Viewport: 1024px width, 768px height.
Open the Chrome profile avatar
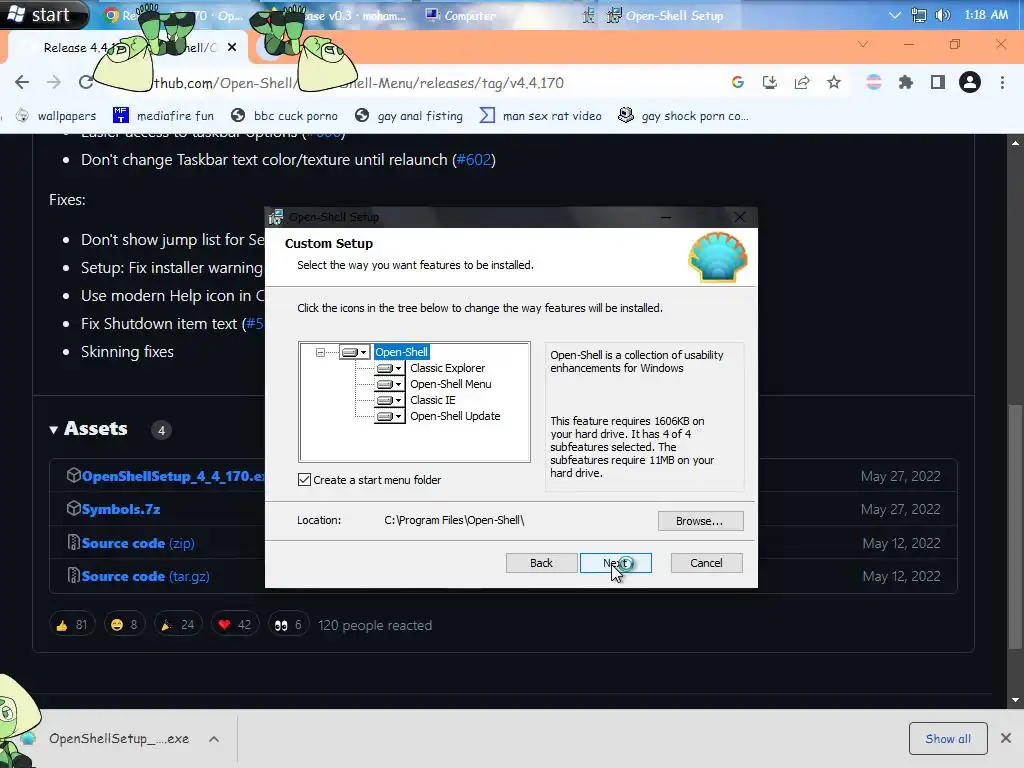pos(970,82)
